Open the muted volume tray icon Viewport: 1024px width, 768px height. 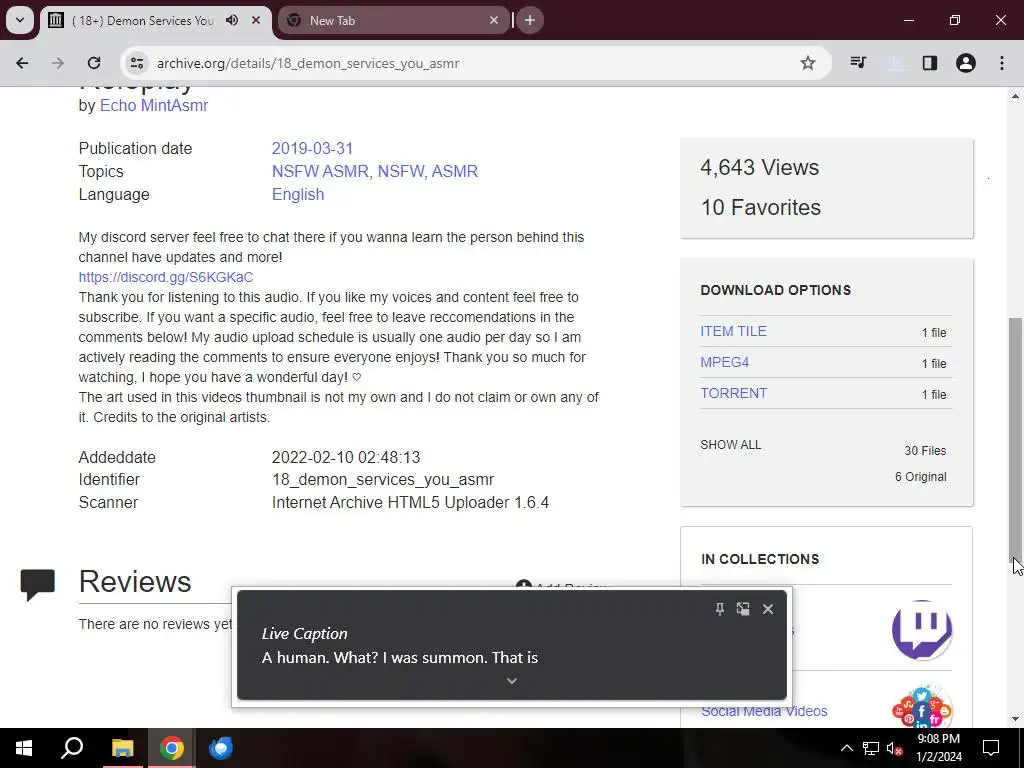point(895,748)
